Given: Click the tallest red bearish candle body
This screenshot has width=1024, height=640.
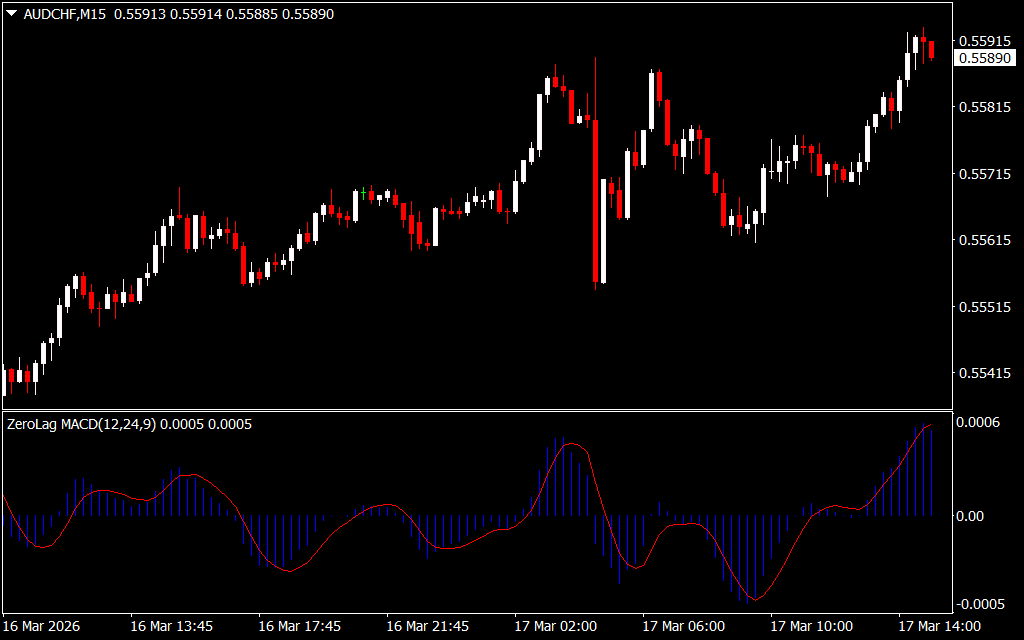Looking at the screenshot, I should point(596,200).
